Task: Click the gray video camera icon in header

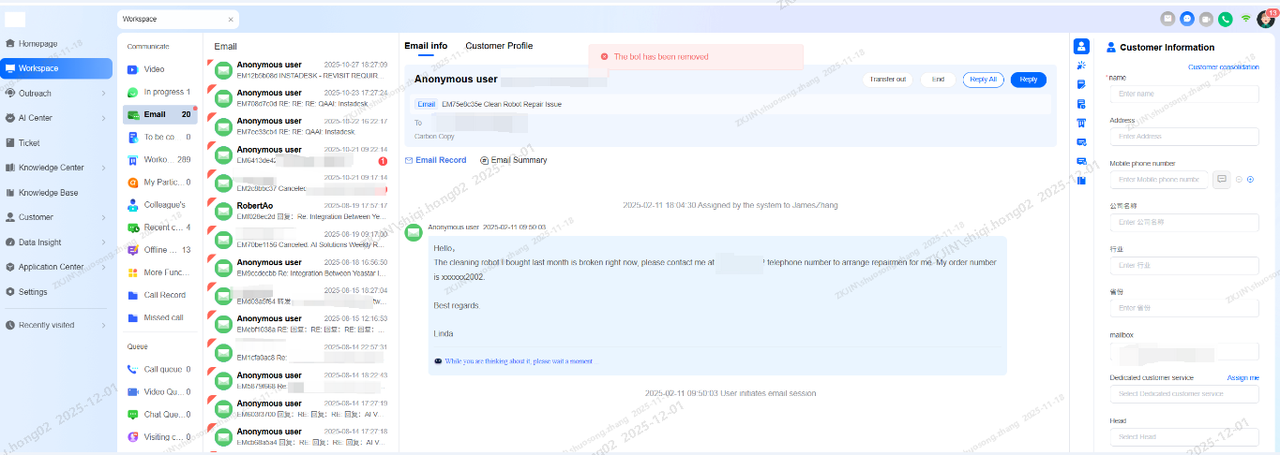Action: 1206,19
